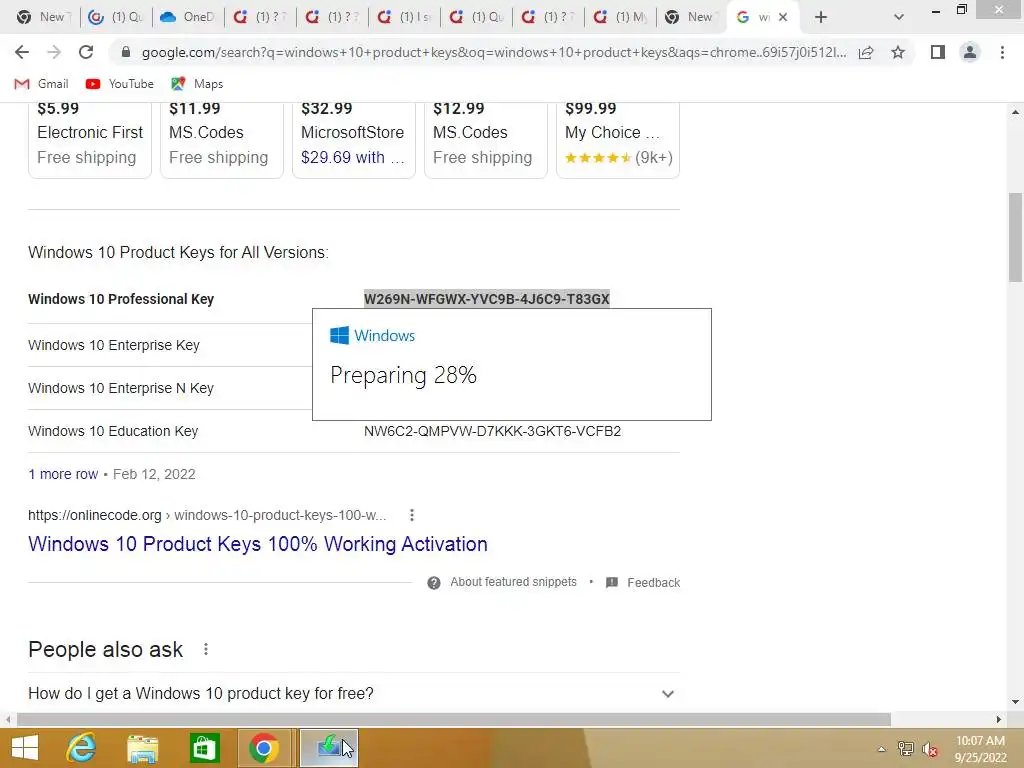This screenshot has height=768, width=1024.
Task: Click the address bar URL field
Action: pos(493,52)
